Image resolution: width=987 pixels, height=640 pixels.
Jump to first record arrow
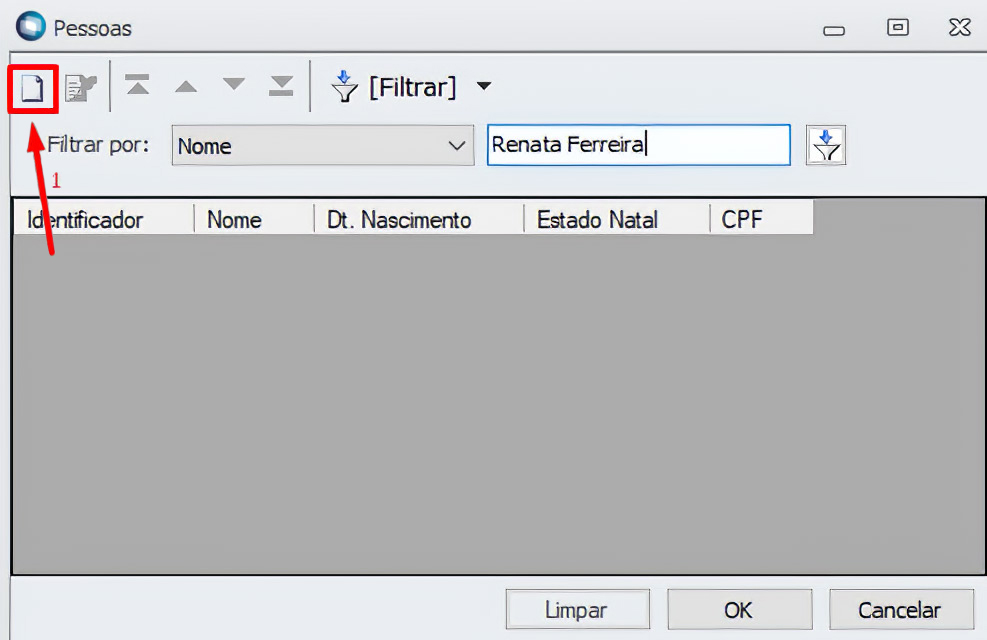coord(137,86)
